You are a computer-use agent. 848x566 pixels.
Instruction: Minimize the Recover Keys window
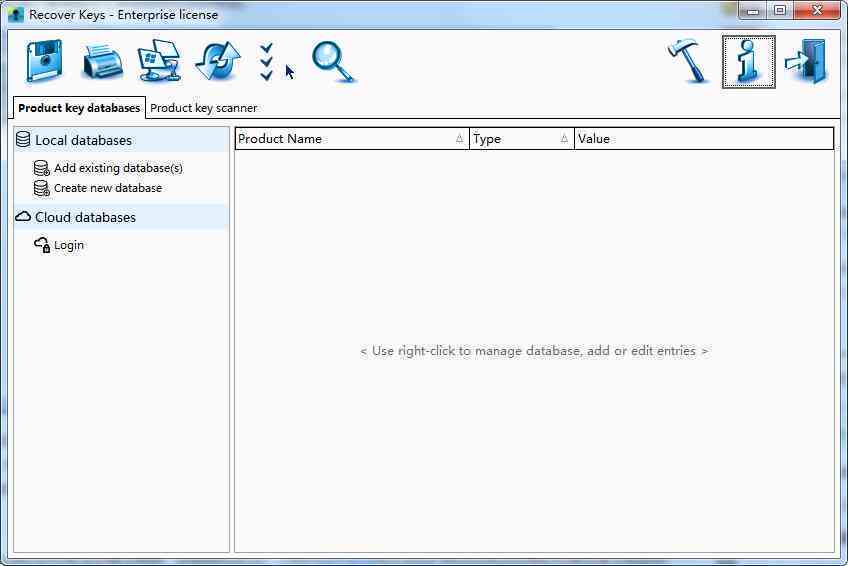pos(752,10)
